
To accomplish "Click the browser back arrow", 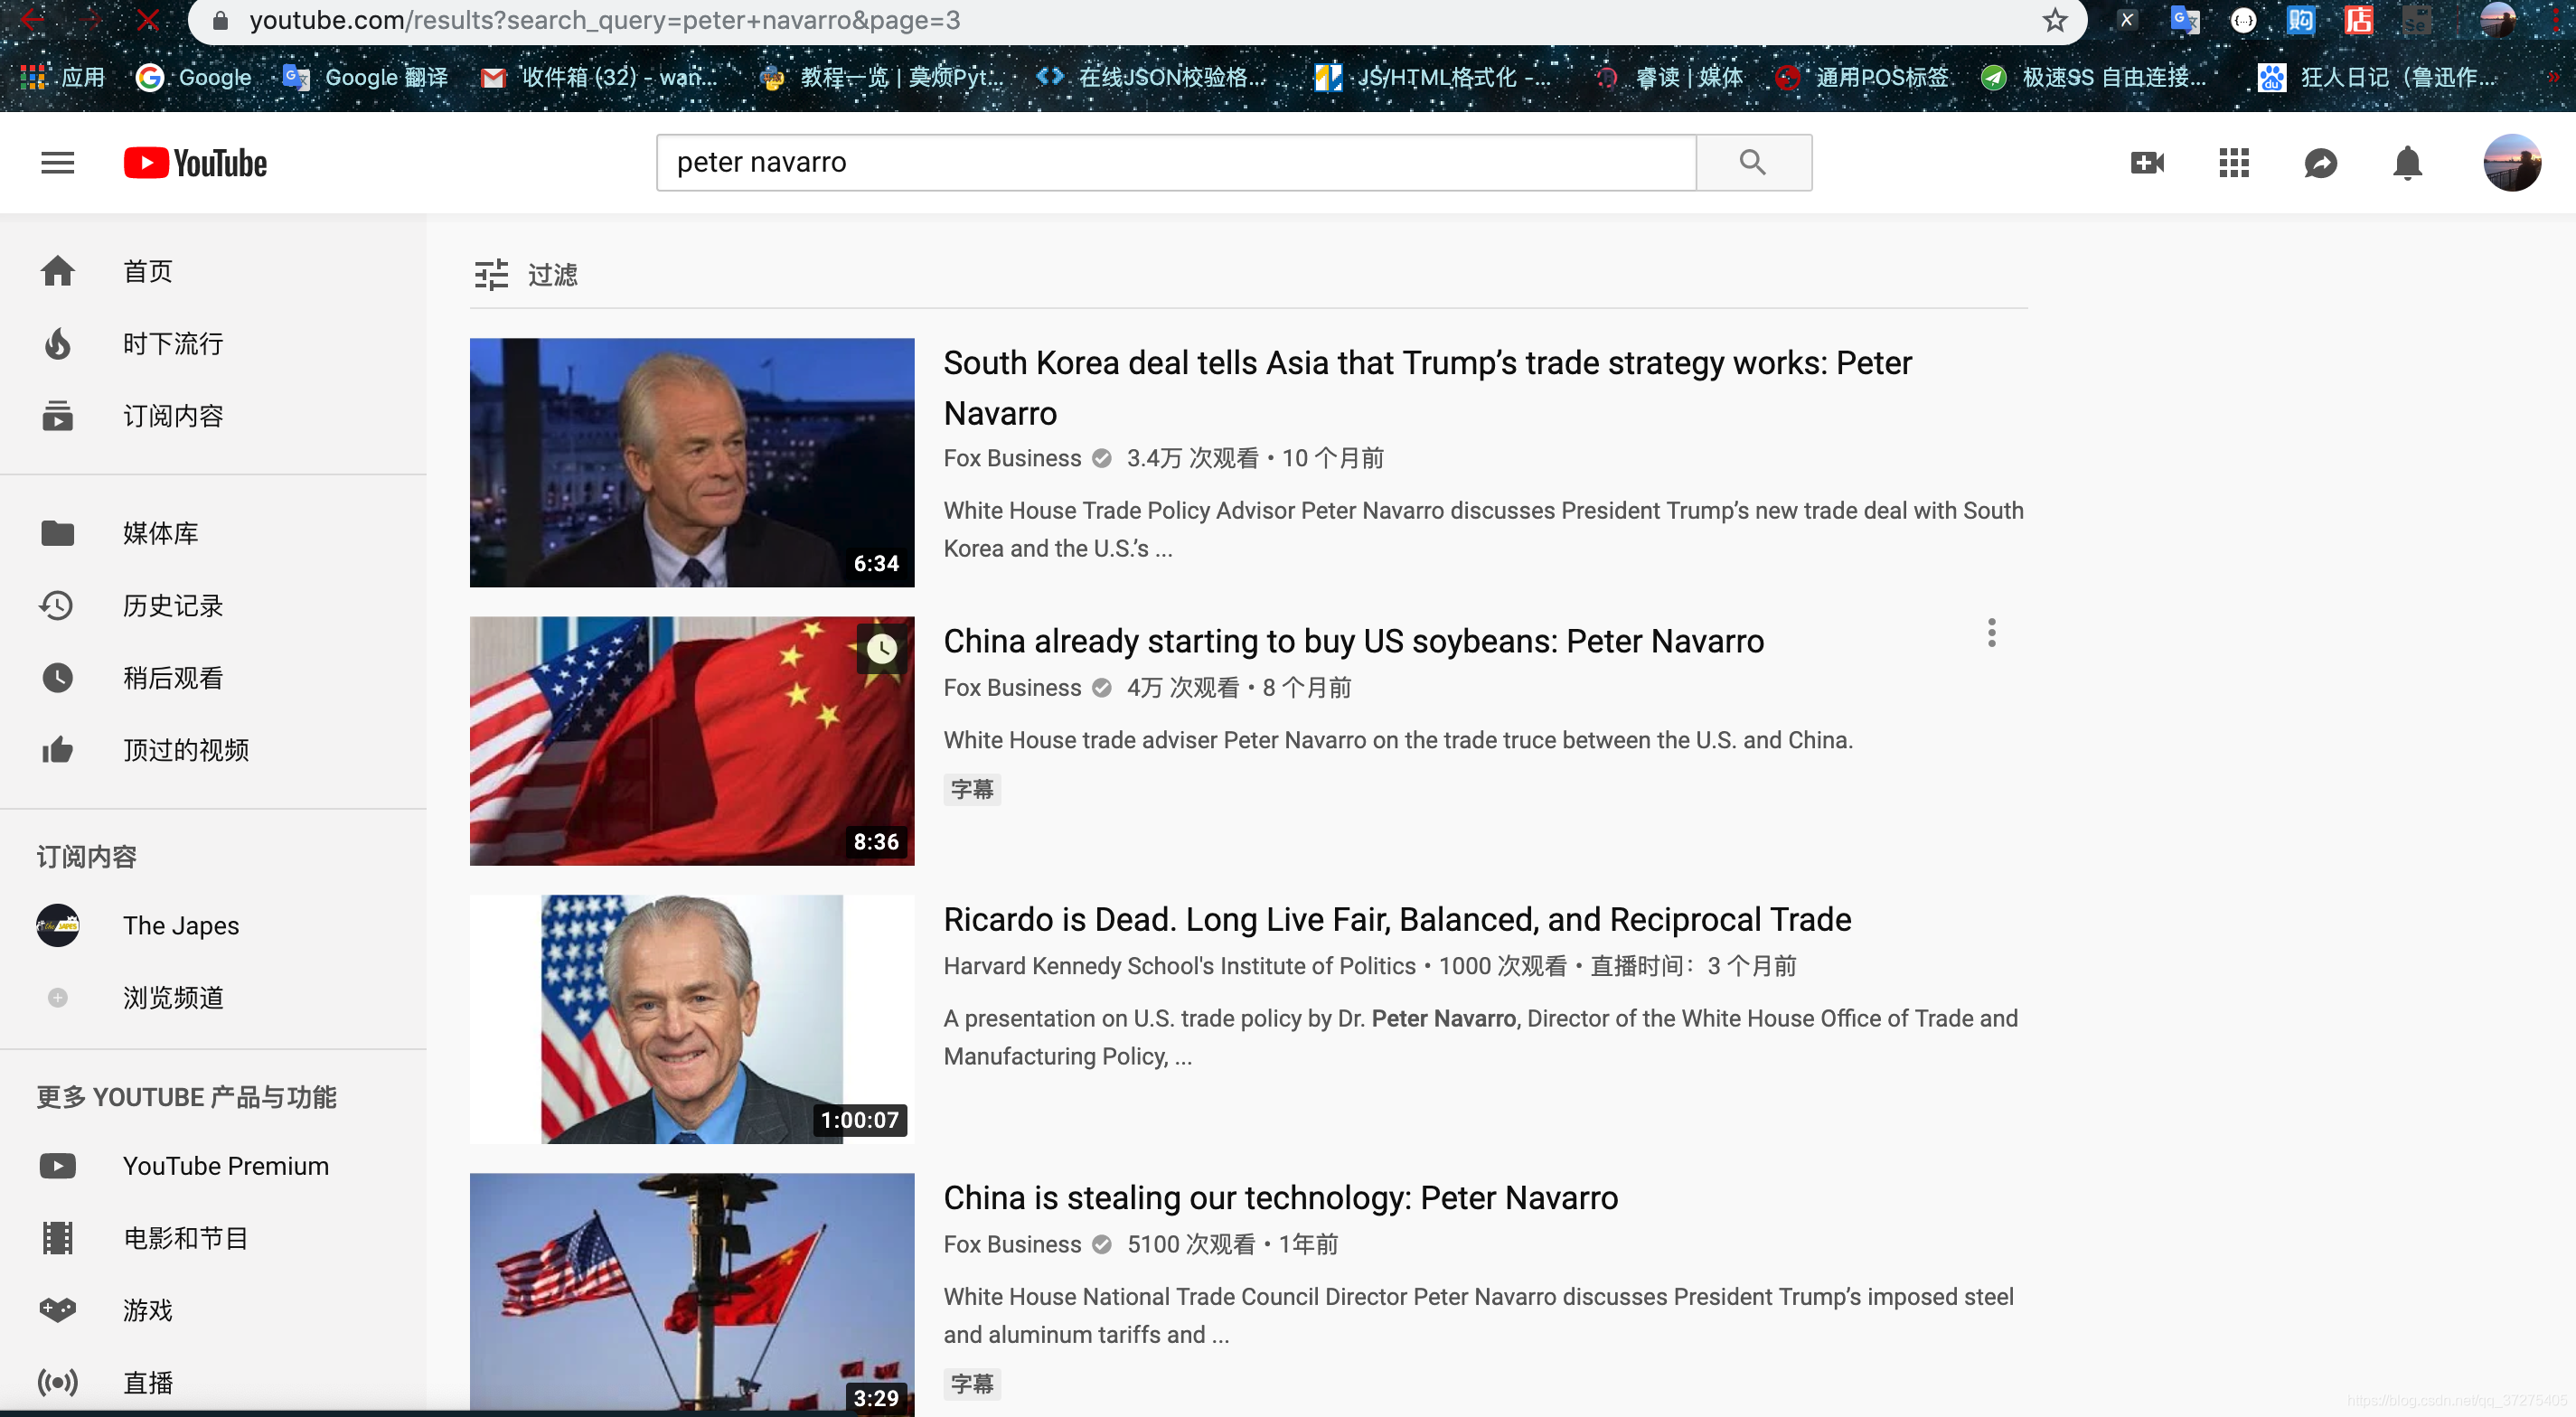I will [x=32, y=19].
